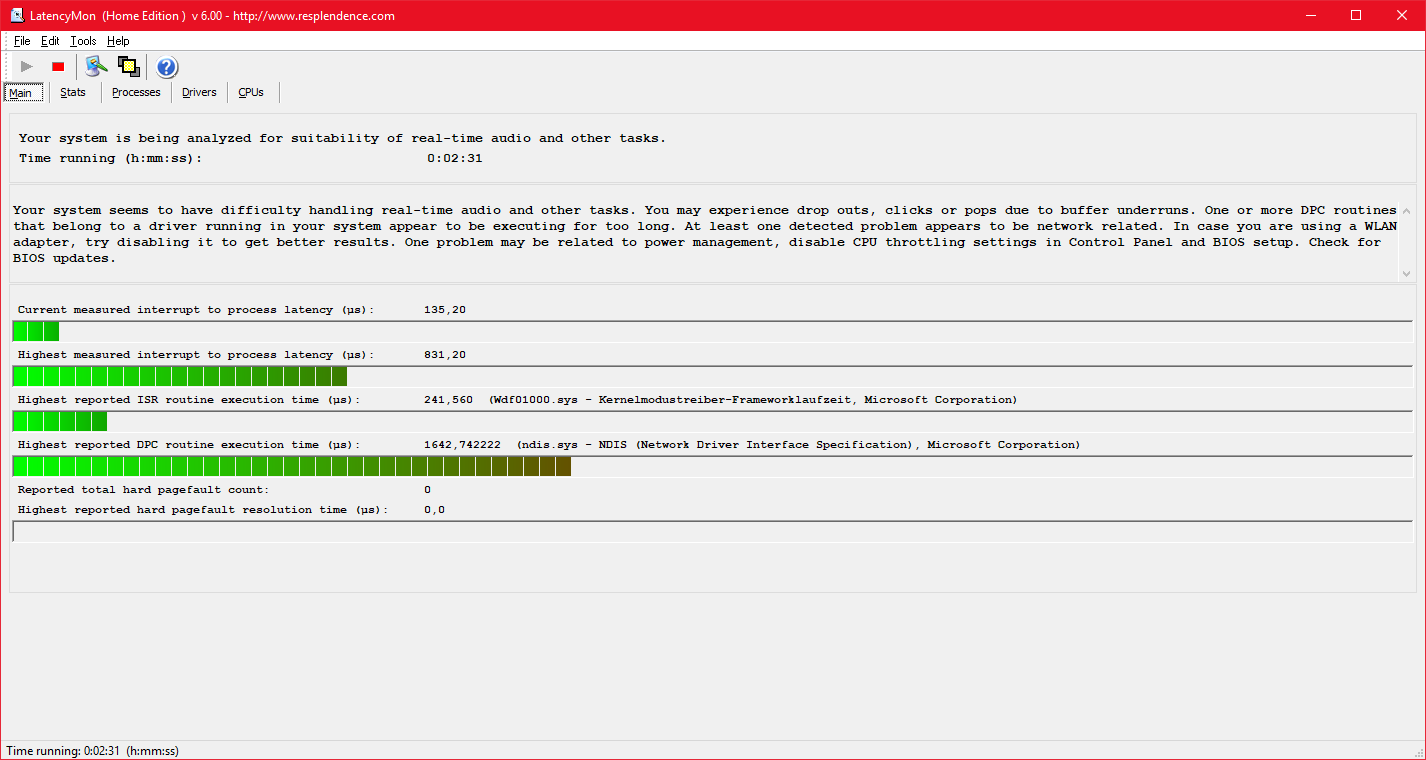Click the report text scrollbar down arrow

tap(1406, 273)
